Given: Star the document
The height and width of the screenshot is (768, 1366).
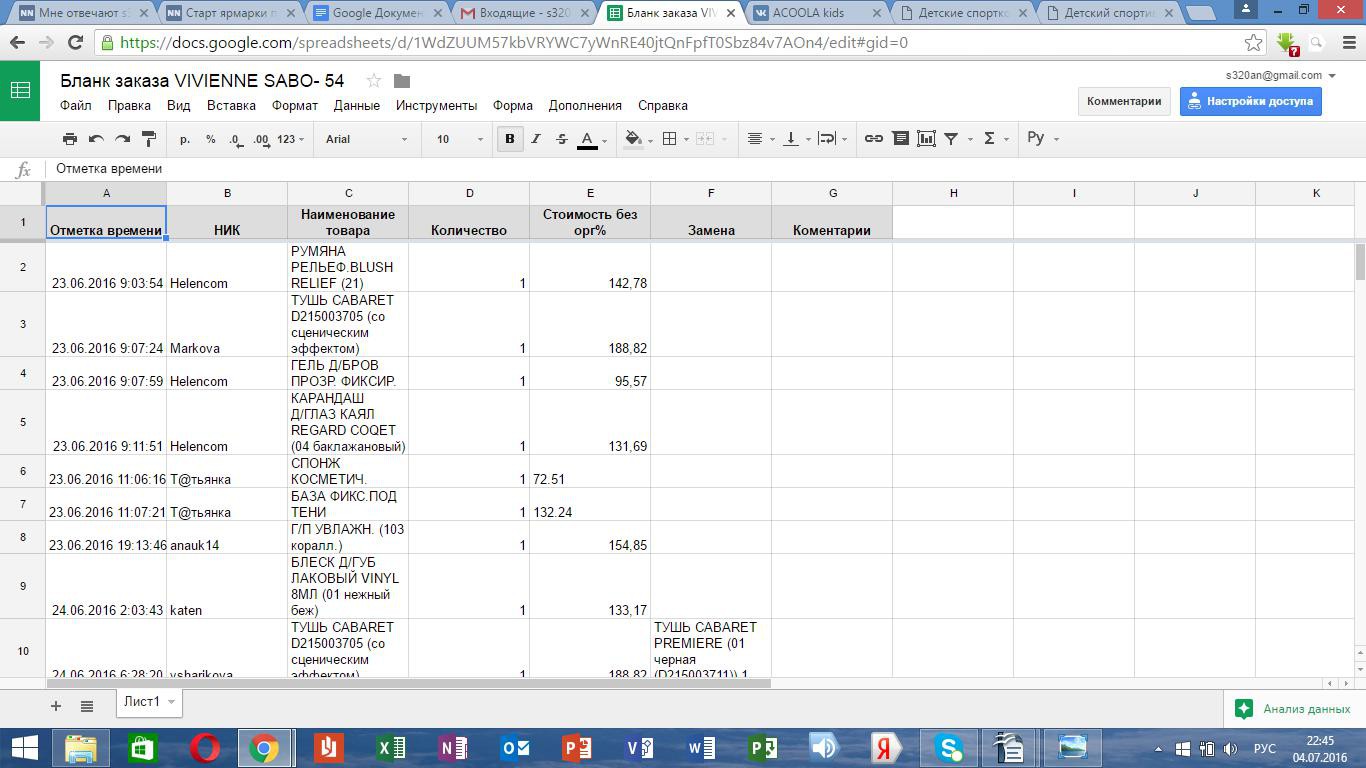Looking at the screenshot, I should [x=373, y=81].
